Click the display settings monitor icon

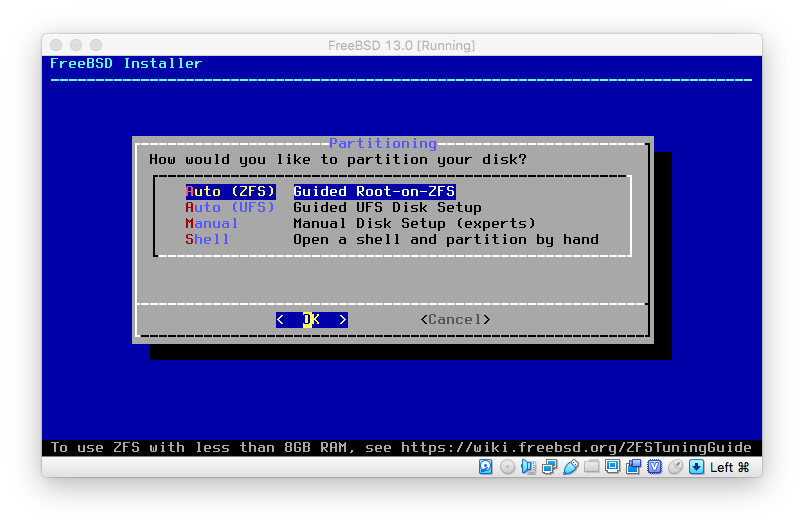613,467
